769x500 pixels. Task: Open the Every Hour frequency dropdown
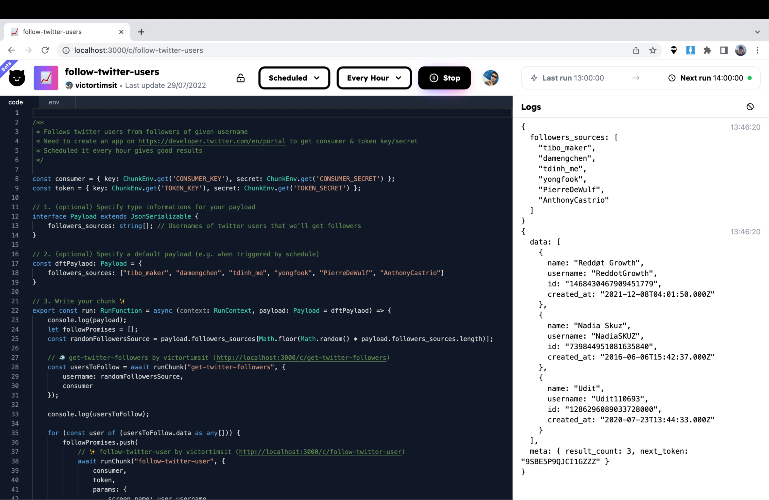374,78
